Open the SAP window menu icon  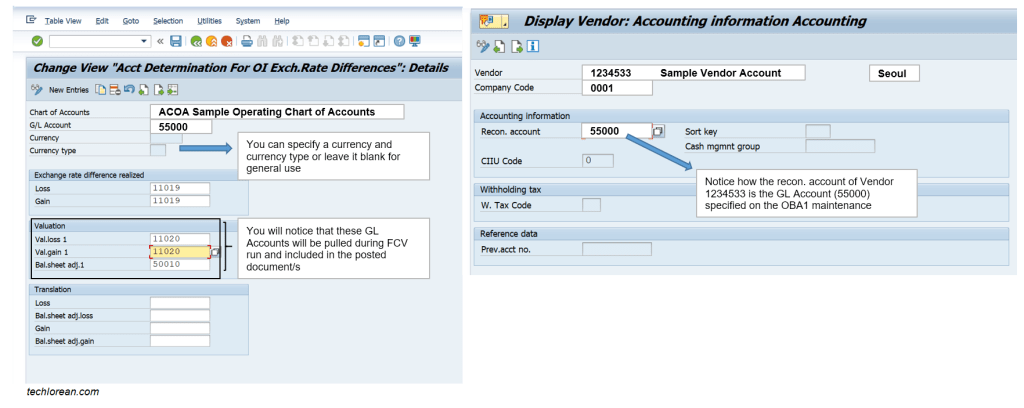[x=31, y=20]
